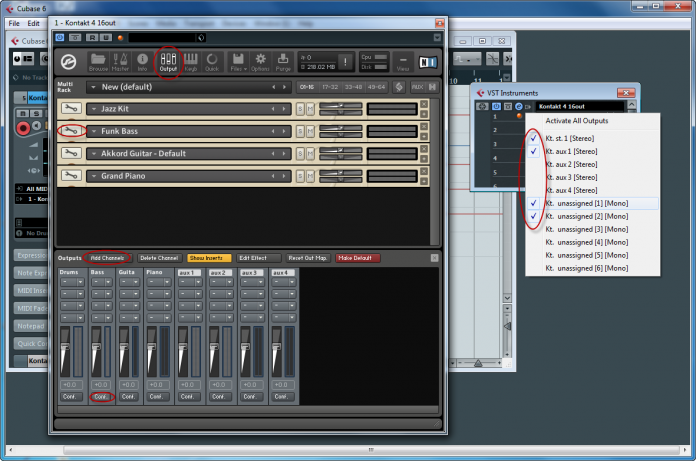Open the Bass channel Conf. button
The height and width of the screenshot is (461, 696).
coord(101,397)
